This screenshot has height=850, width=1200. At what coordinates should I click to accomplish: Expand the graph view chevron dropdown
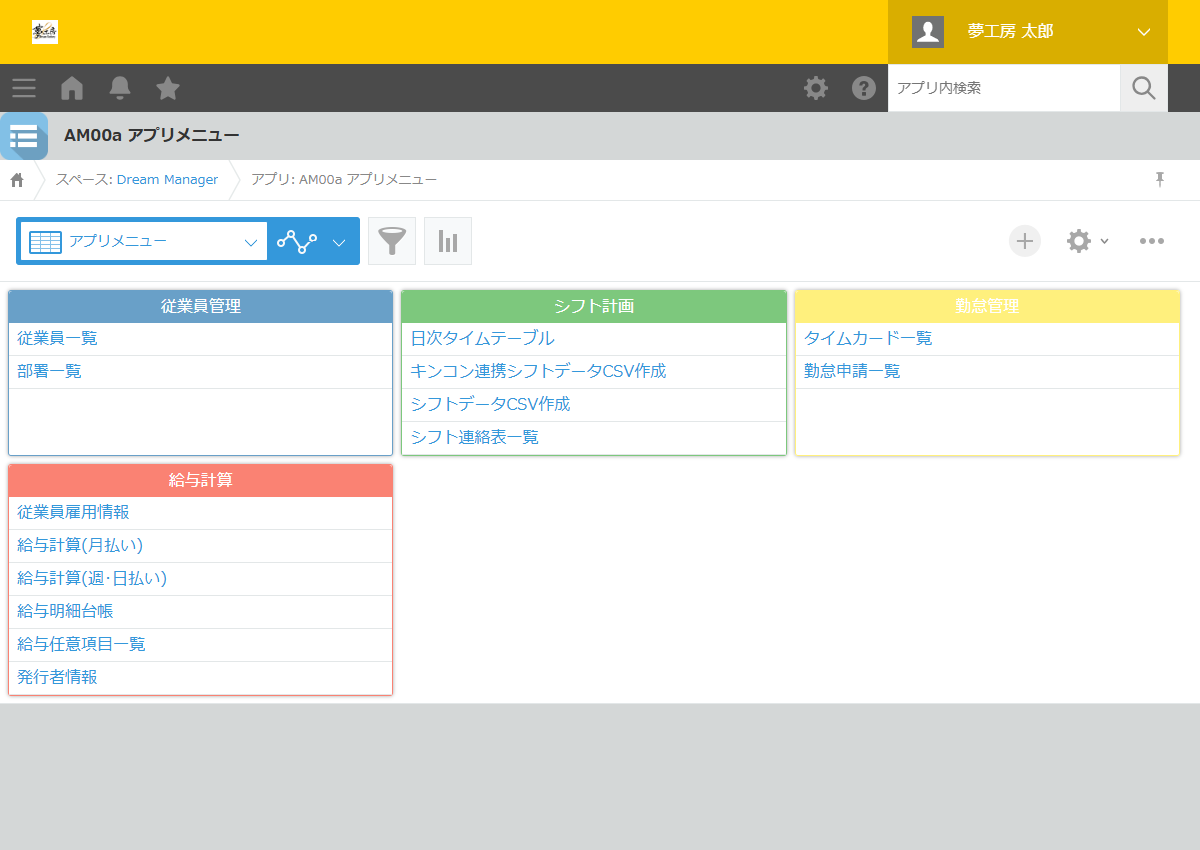(339, 242)
